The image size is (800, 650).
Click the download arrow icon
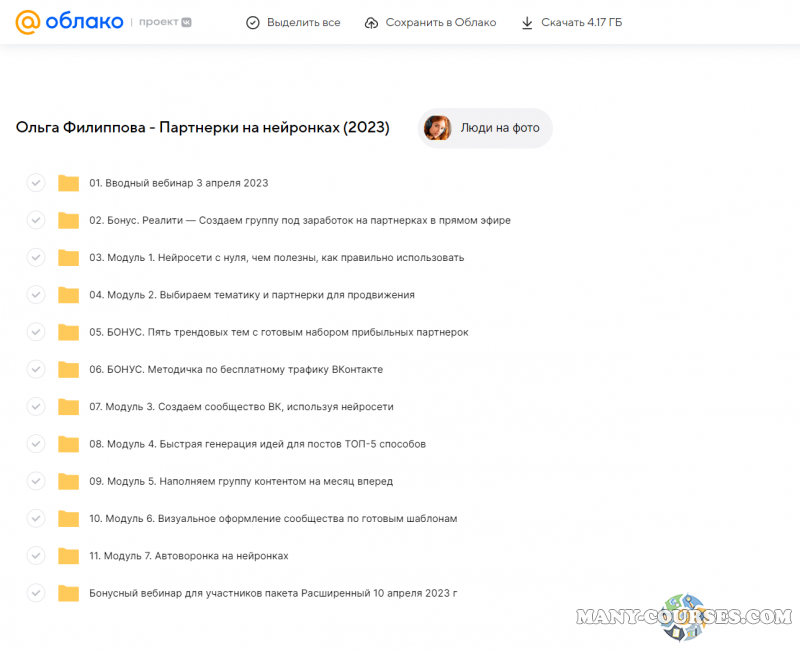coord(527,22)
